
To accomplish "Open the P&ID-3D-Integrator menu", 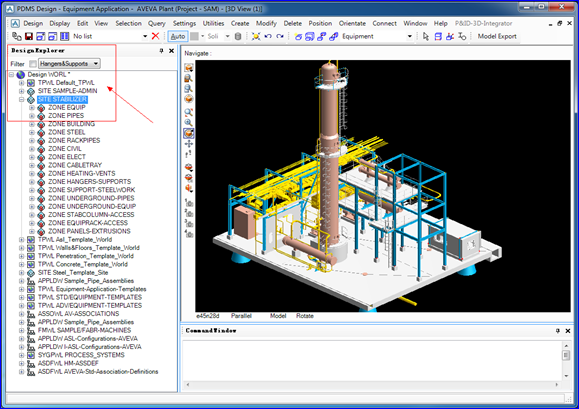I will [x=483, y=23].
